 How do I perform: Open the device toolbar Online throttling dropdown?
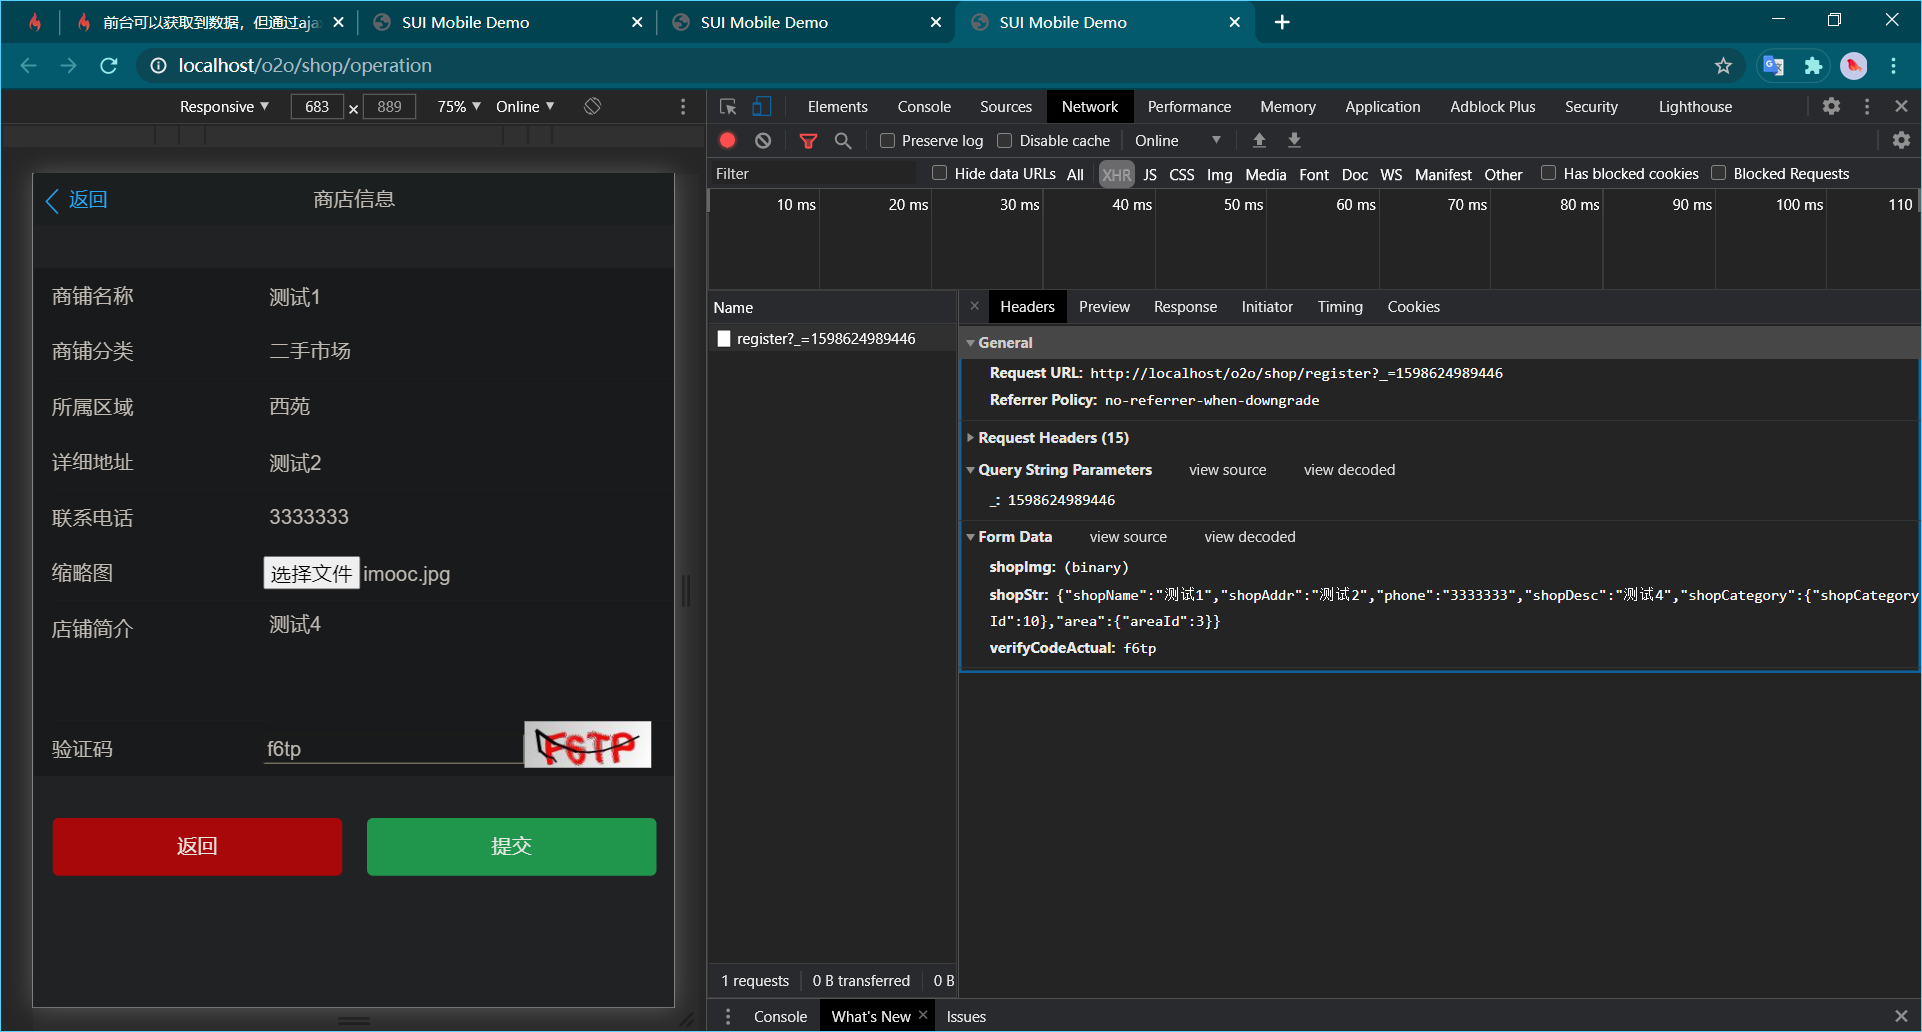click(525, 106)
